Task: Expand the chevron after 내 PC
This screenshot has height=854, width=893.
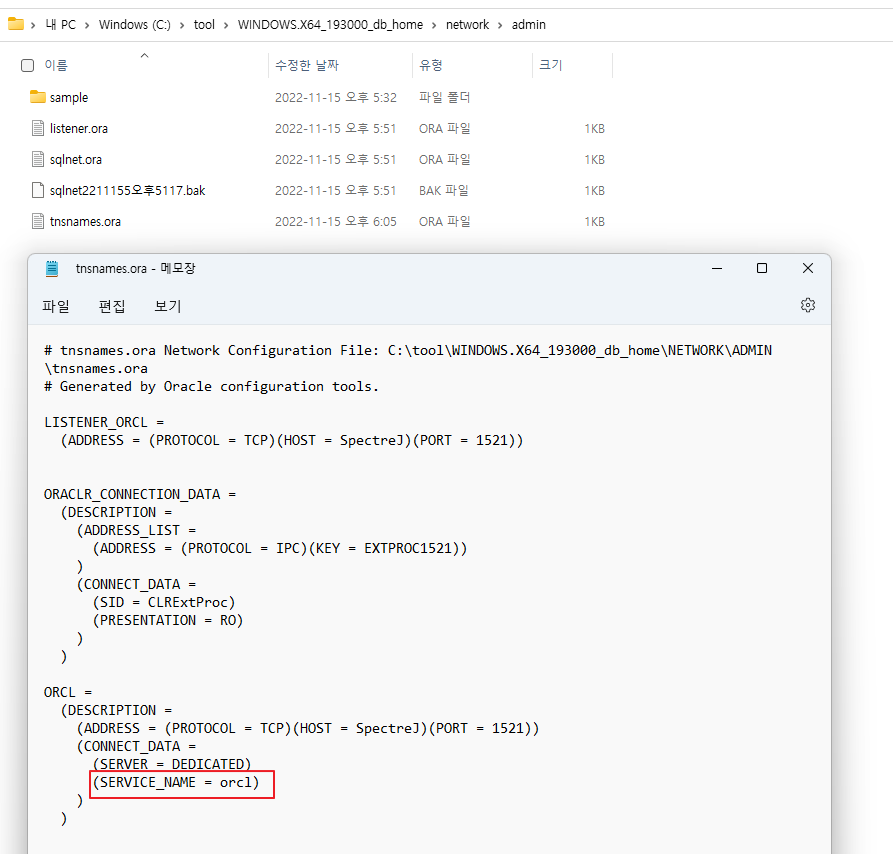Action: click(87, 25)
